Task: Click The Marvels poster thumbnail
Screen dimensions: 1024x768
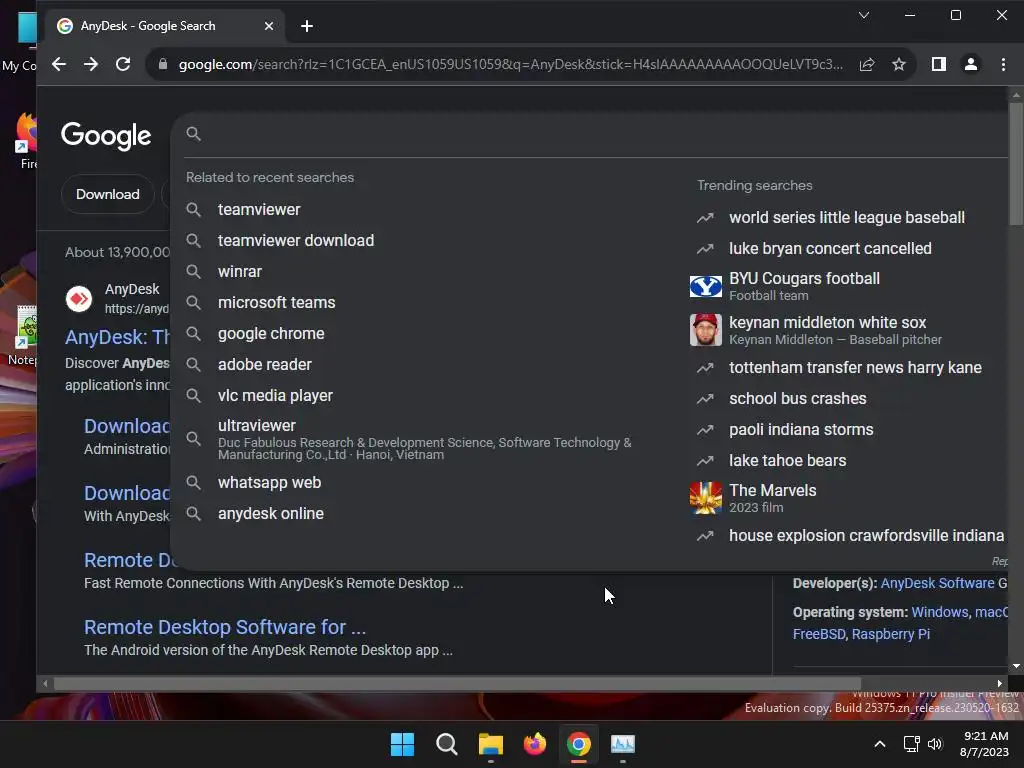Action: point(706,498)
